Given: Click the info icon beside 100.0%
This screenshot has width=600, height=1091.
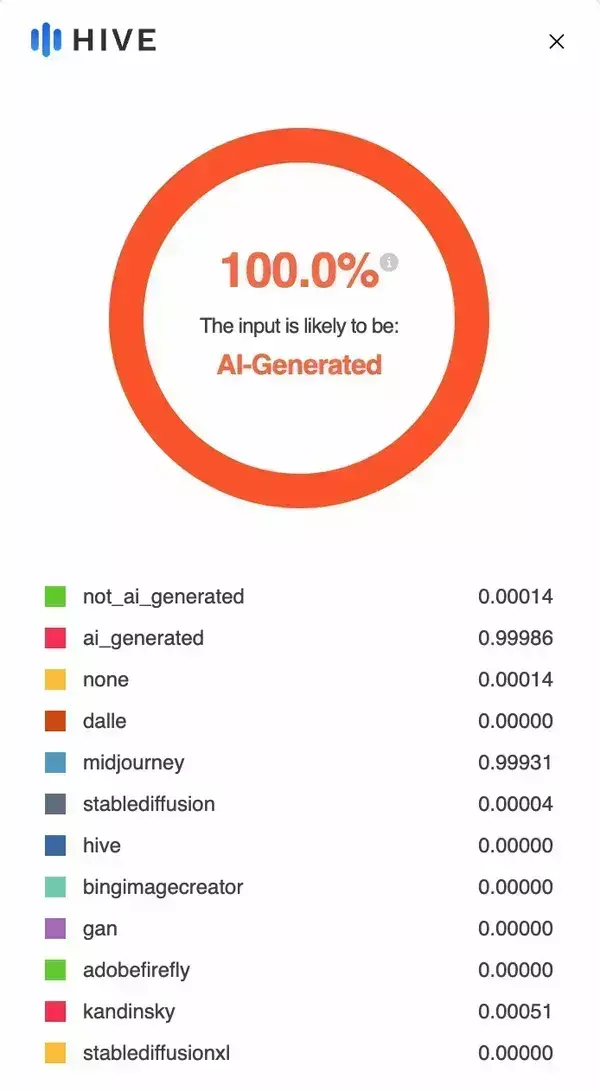Looking at the screenshot, I should tap(390, 262).
